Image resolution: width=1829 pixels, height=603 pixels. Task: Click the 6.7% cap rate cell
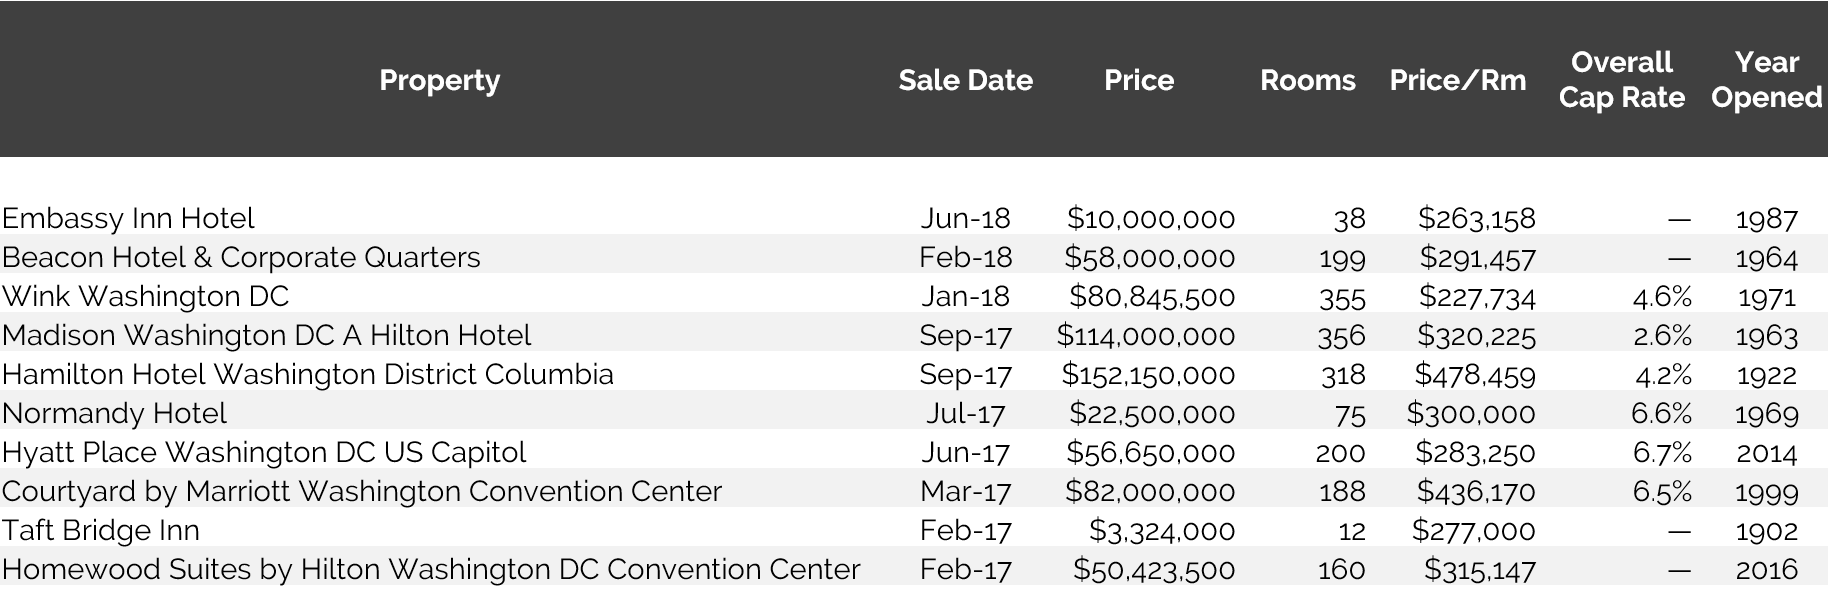tap(1662, 452)
